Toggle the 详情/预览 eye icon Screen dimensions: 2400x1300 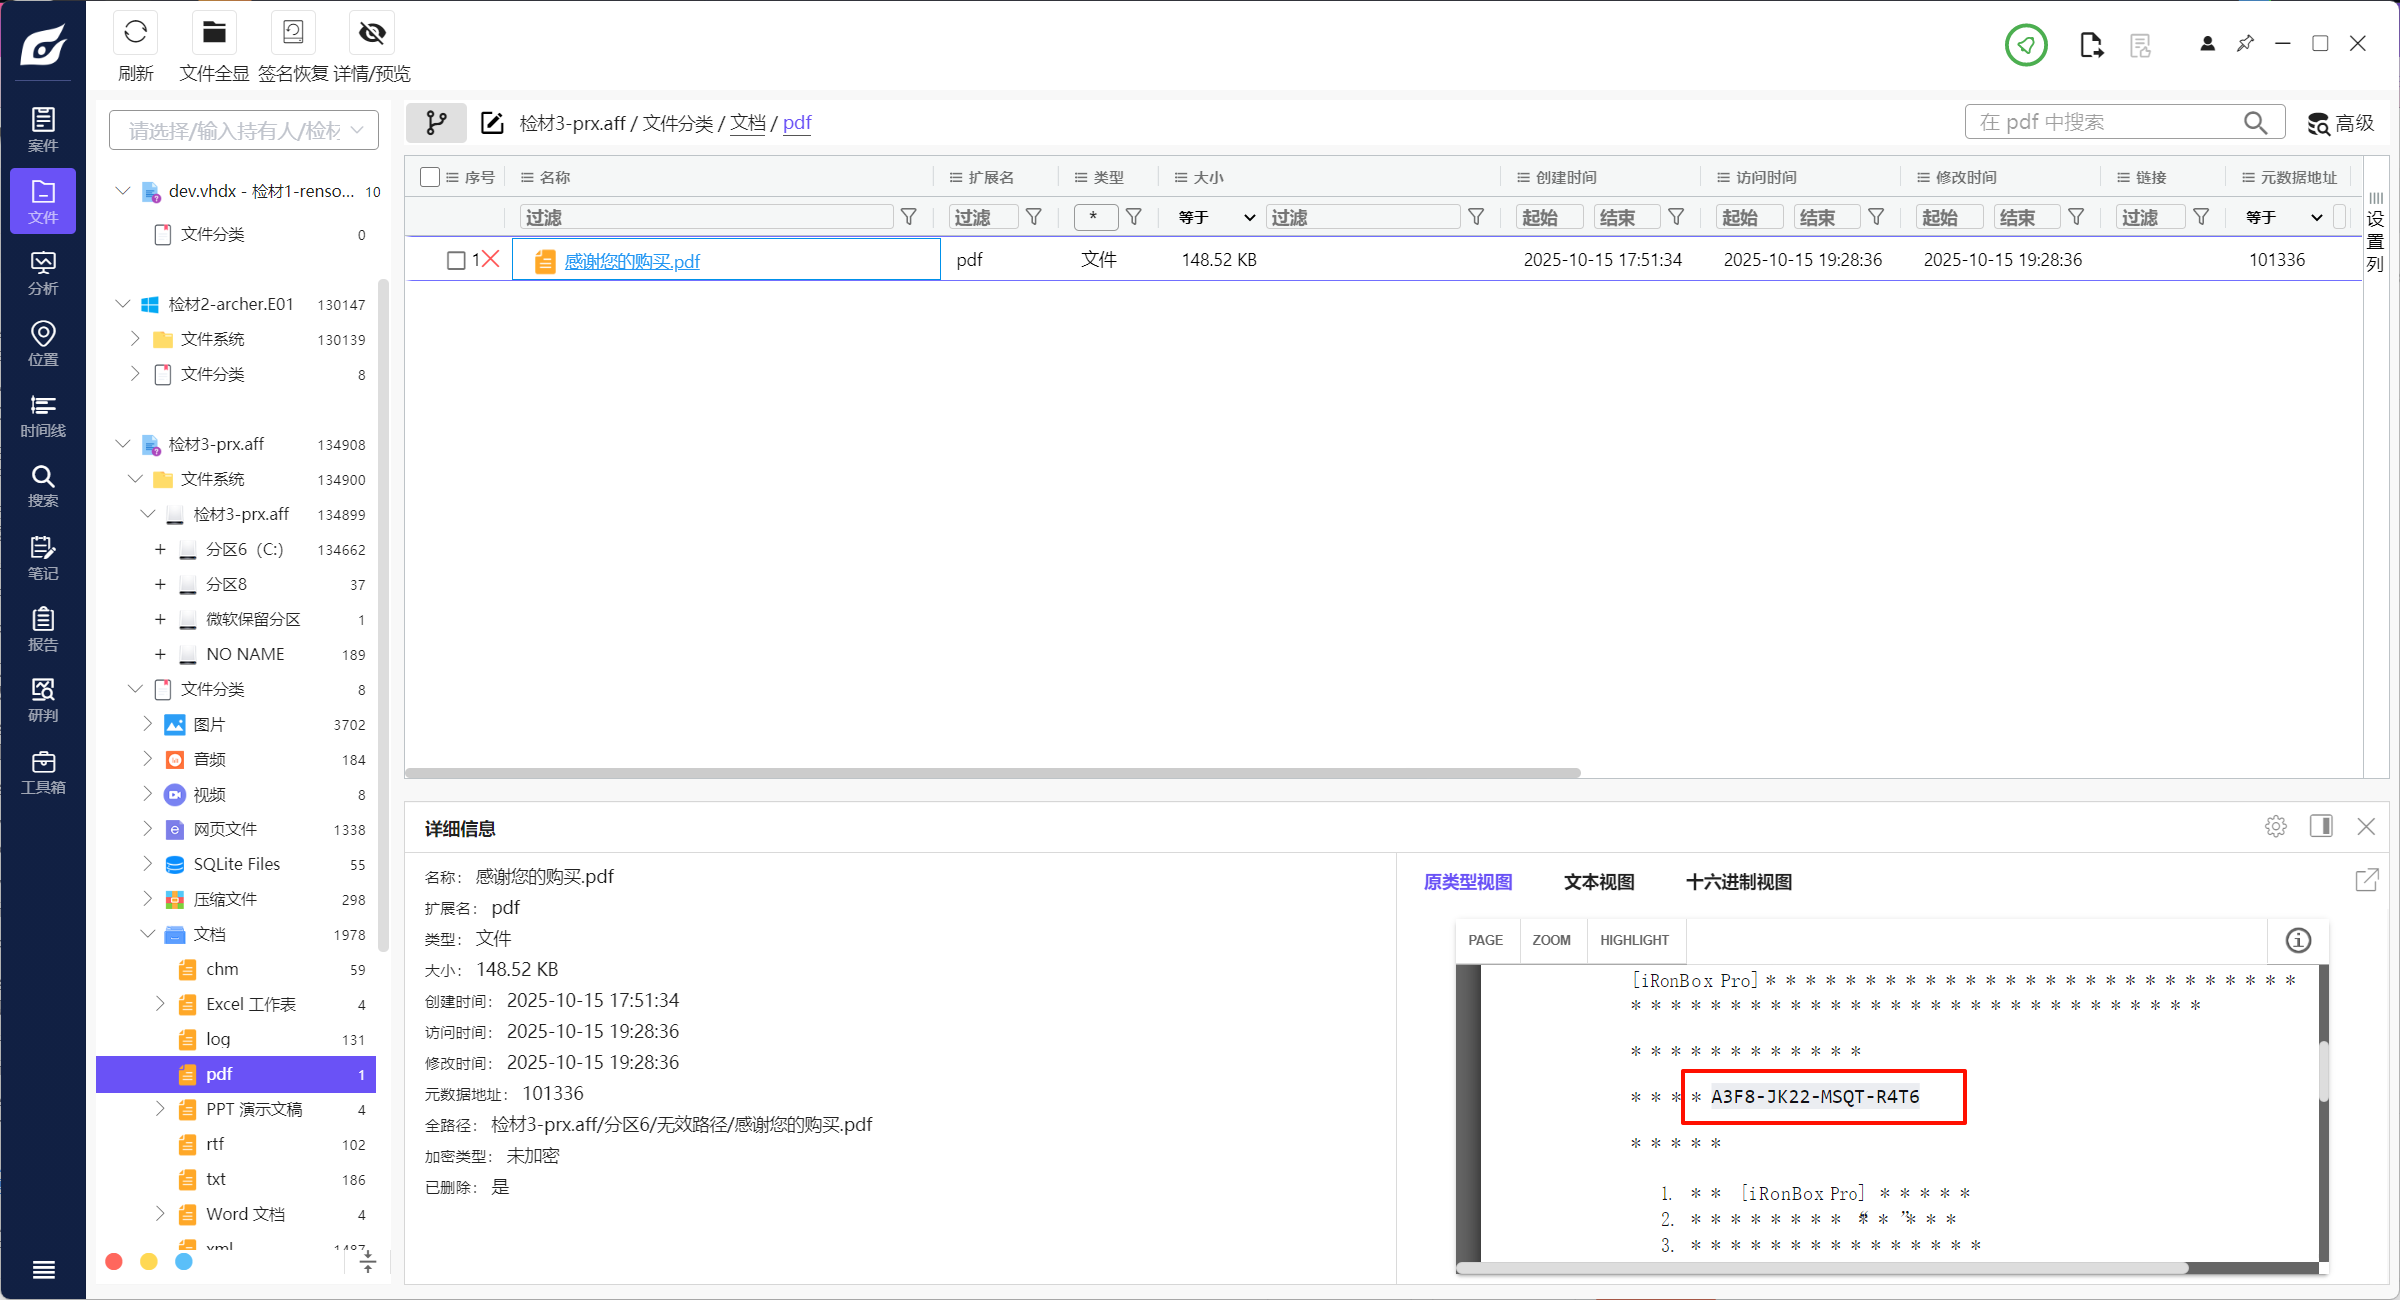pyautogui.click(x=372, y=33)
